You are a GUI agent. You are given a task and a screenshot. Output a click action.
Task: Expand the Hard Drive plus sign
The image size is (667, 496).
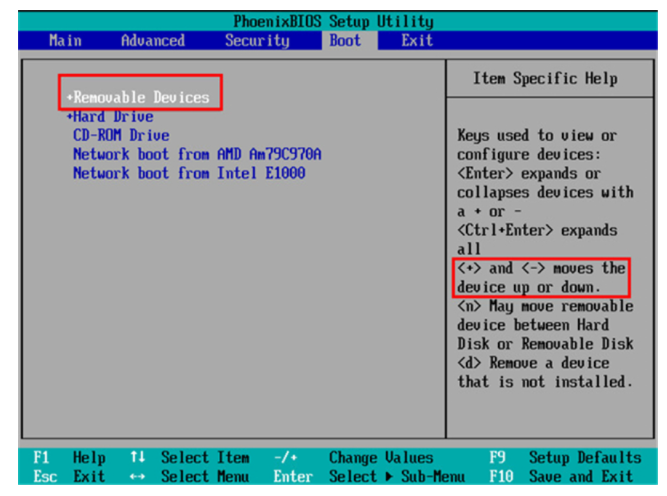tap(70, 117)
